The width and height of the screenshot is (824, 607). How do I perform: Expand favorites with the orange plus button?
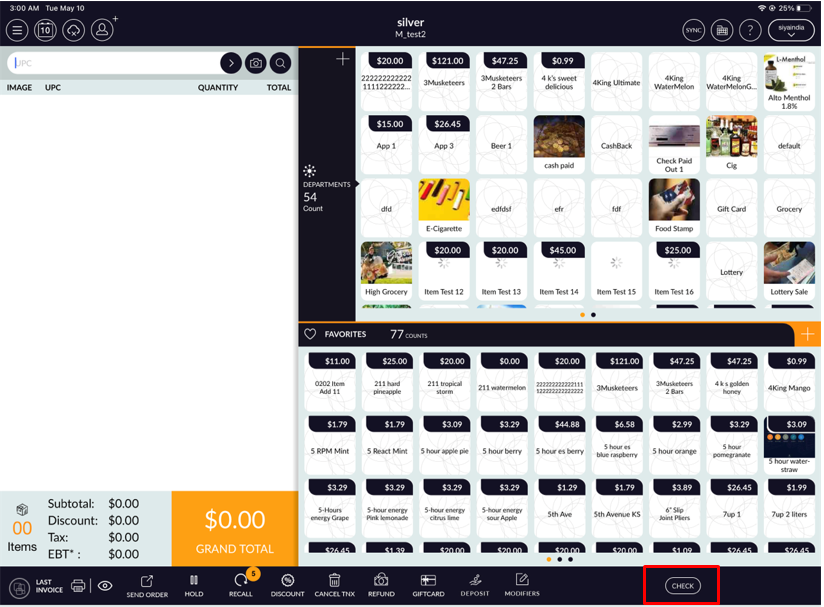pos(807,334)
